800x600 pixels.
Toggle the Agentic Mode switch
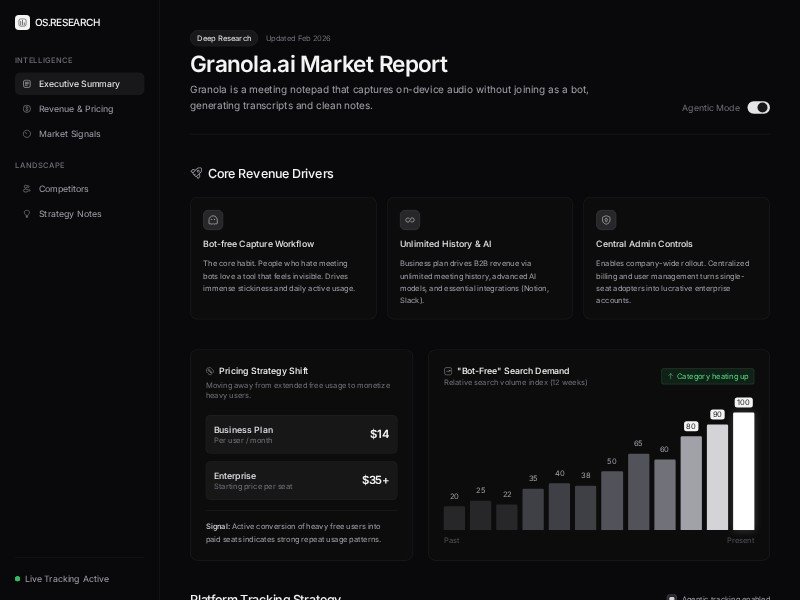click(758, 108)
